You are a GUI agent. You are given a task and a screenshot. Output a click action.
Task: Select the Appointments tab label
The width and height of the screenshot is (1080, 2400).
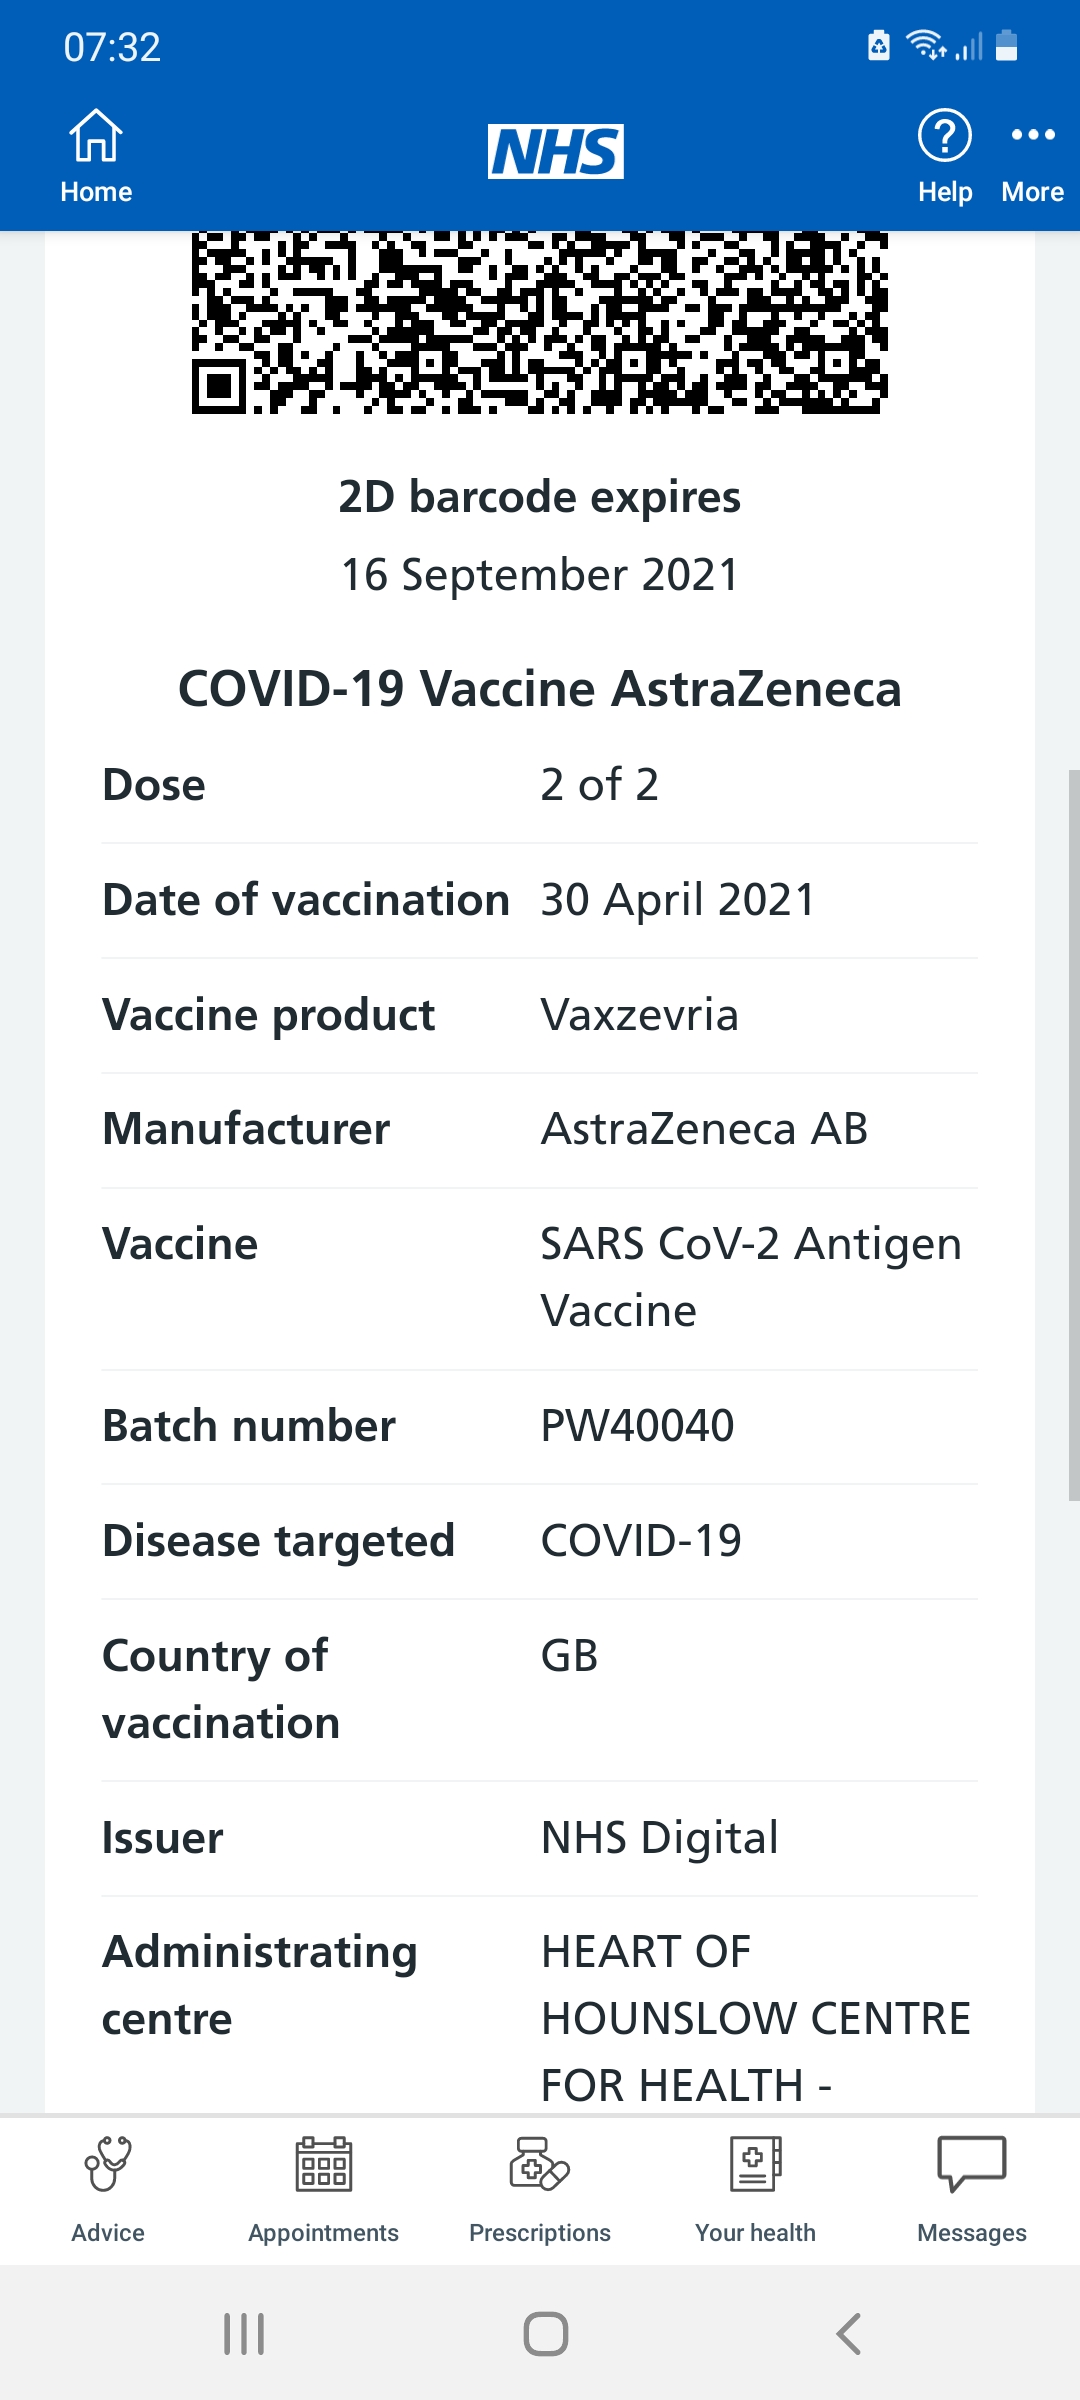[x=323, y=2233]
